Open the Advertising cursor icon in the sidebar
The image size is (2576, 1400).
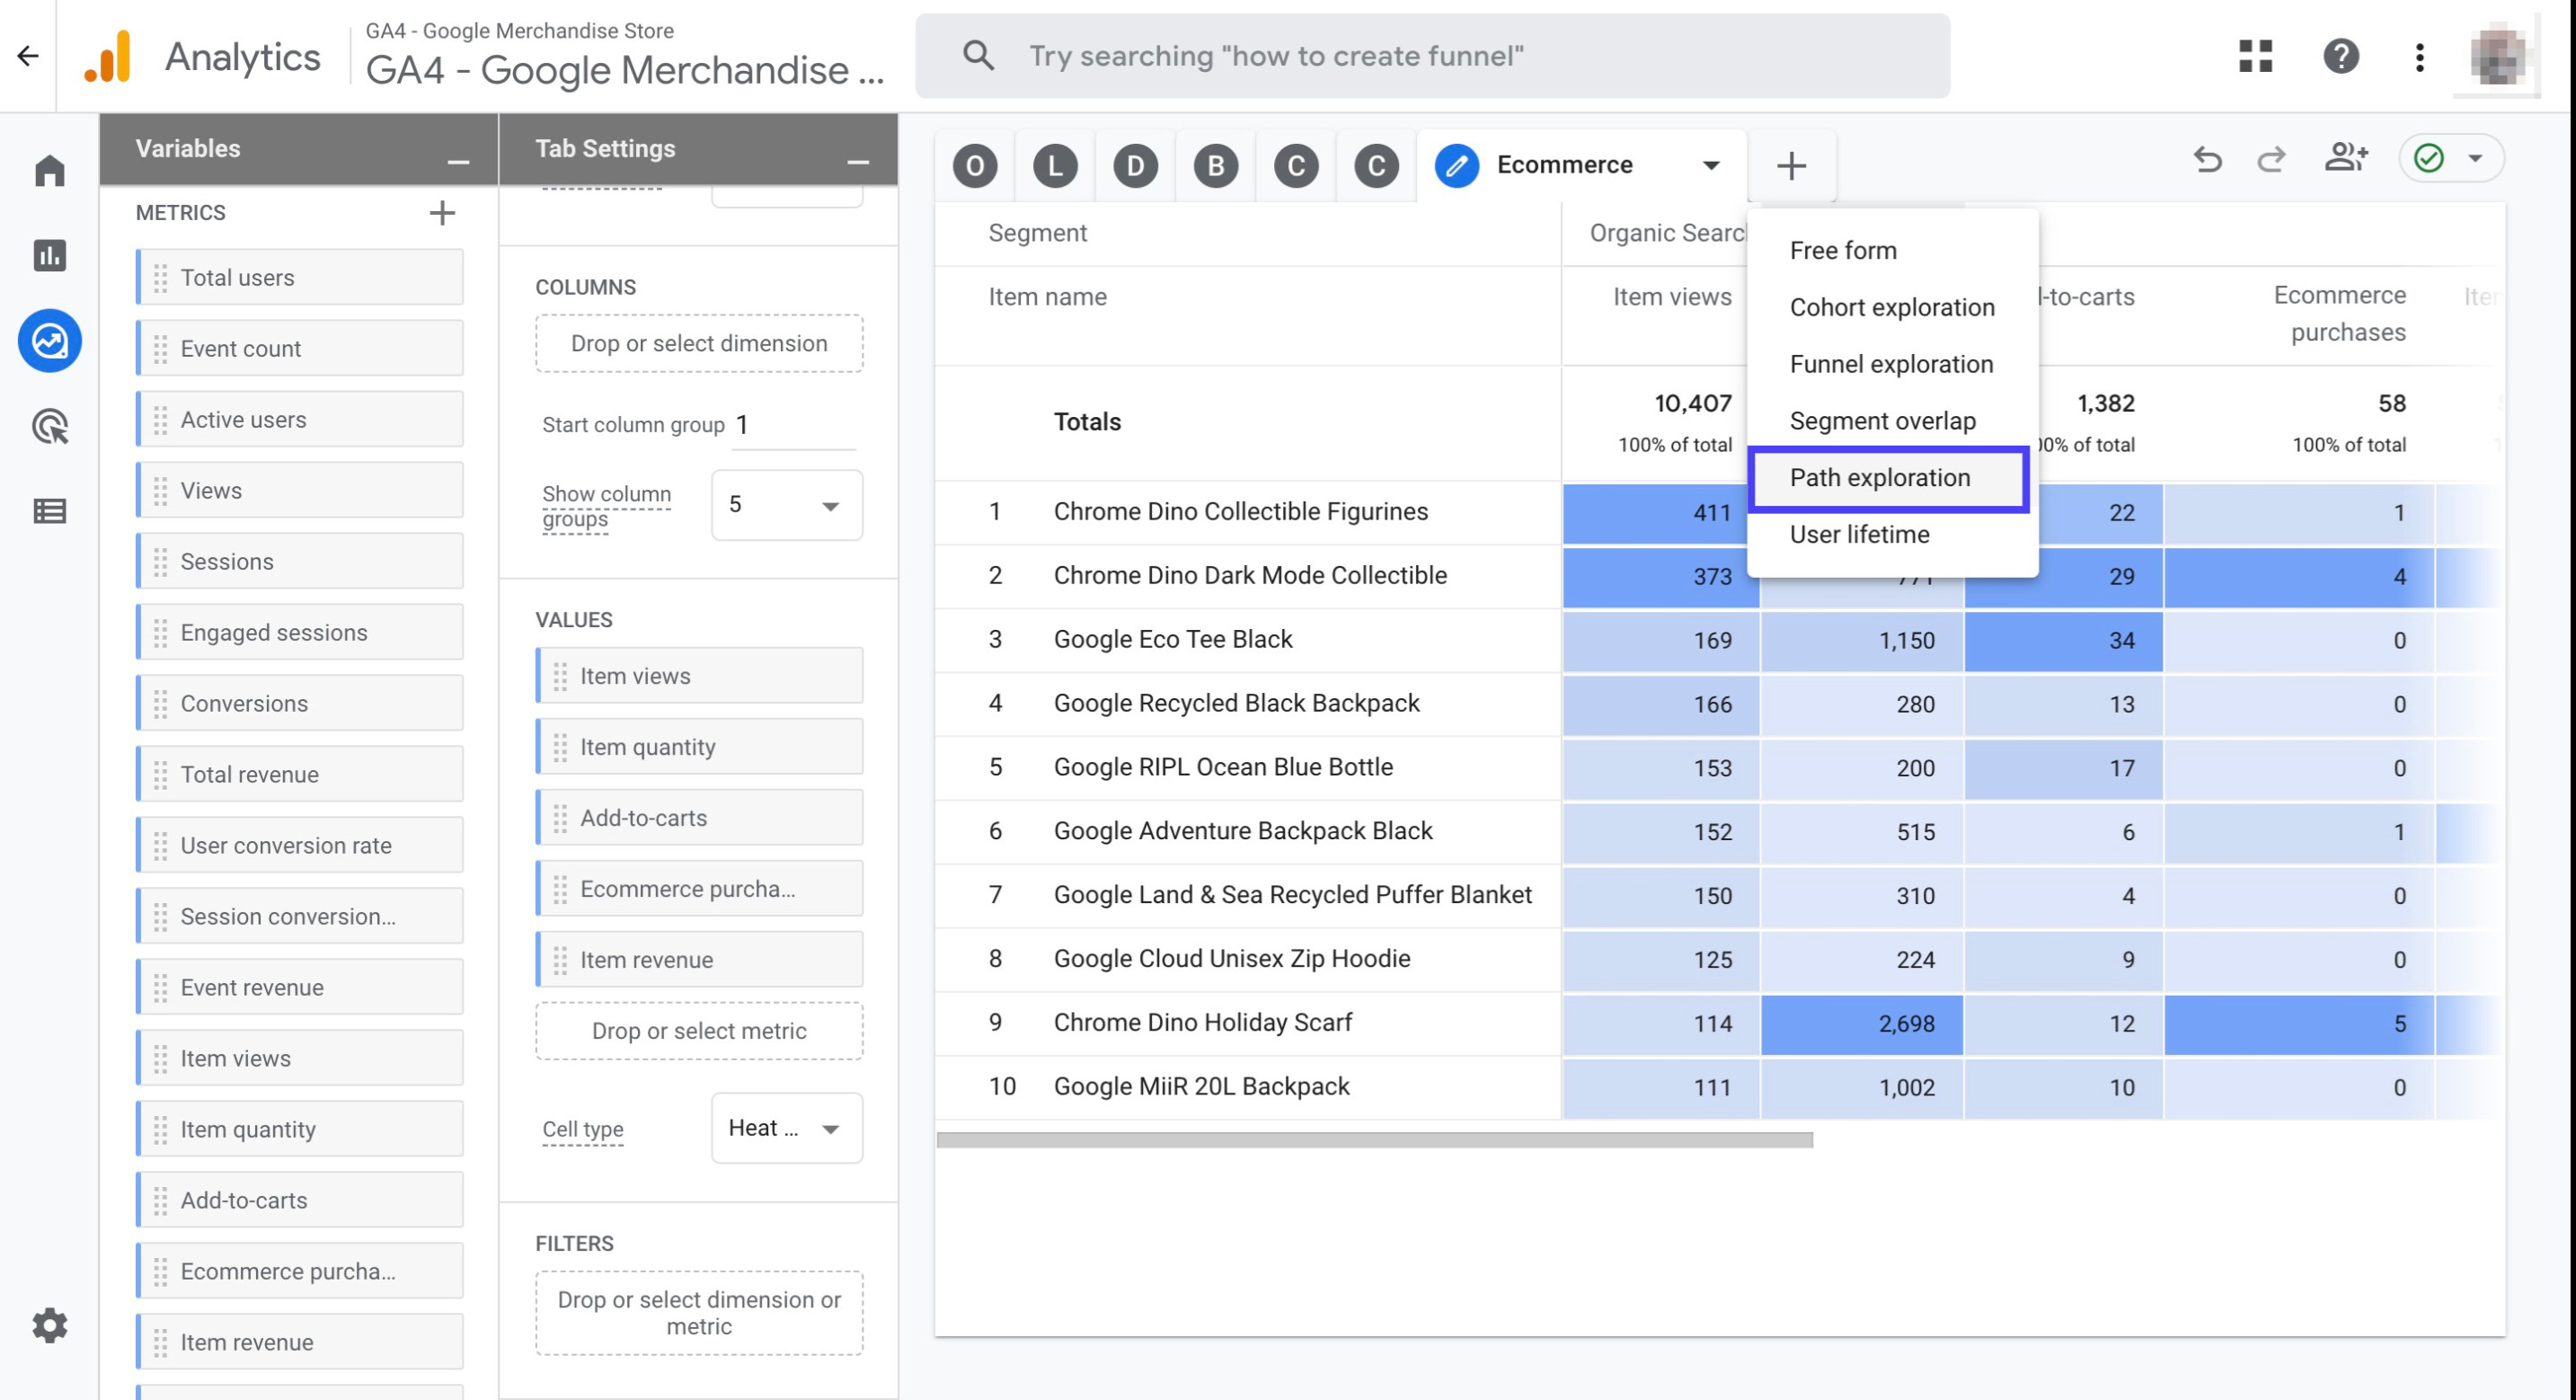click(50, 427)
